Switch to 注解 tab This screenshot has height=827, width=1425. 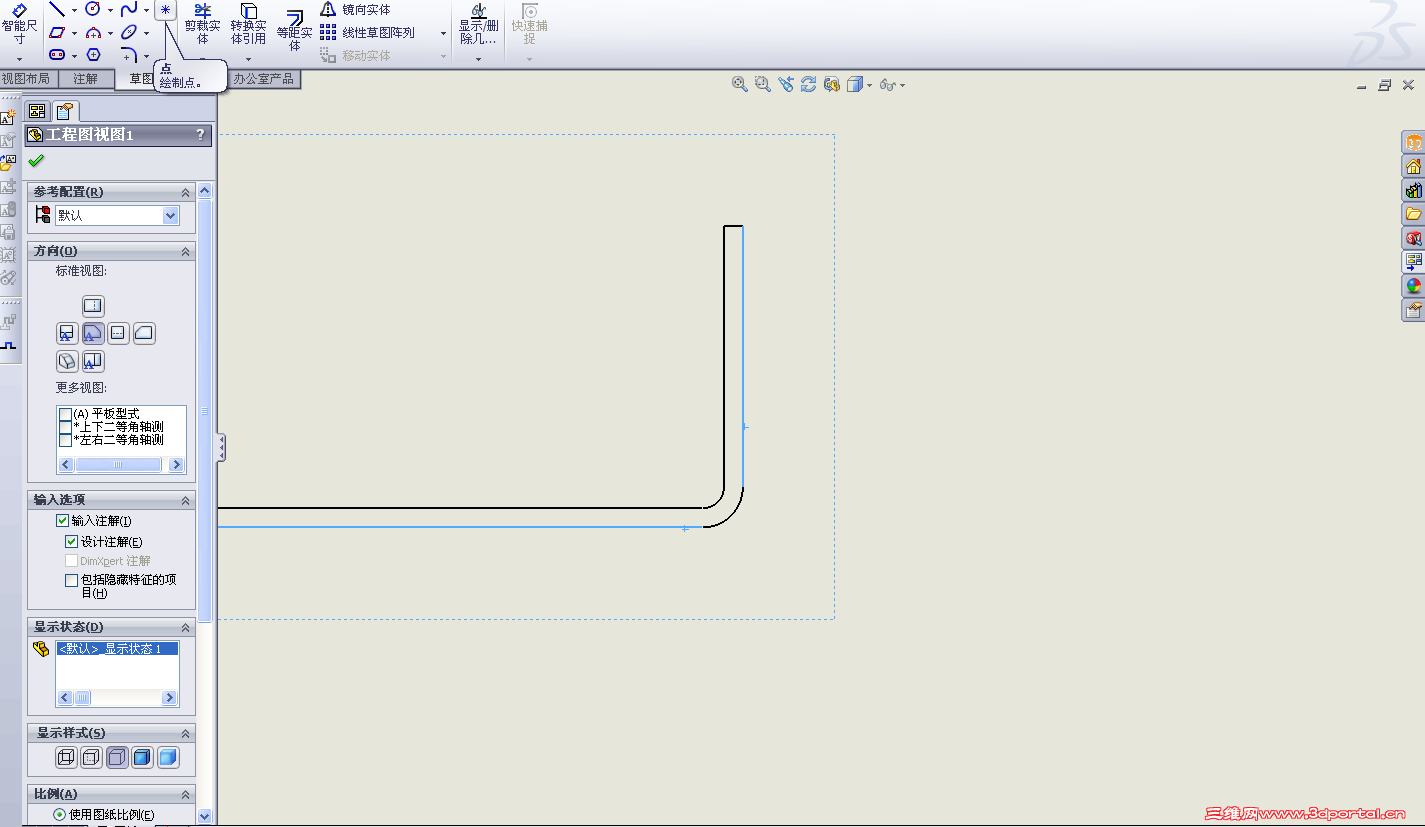86,78
